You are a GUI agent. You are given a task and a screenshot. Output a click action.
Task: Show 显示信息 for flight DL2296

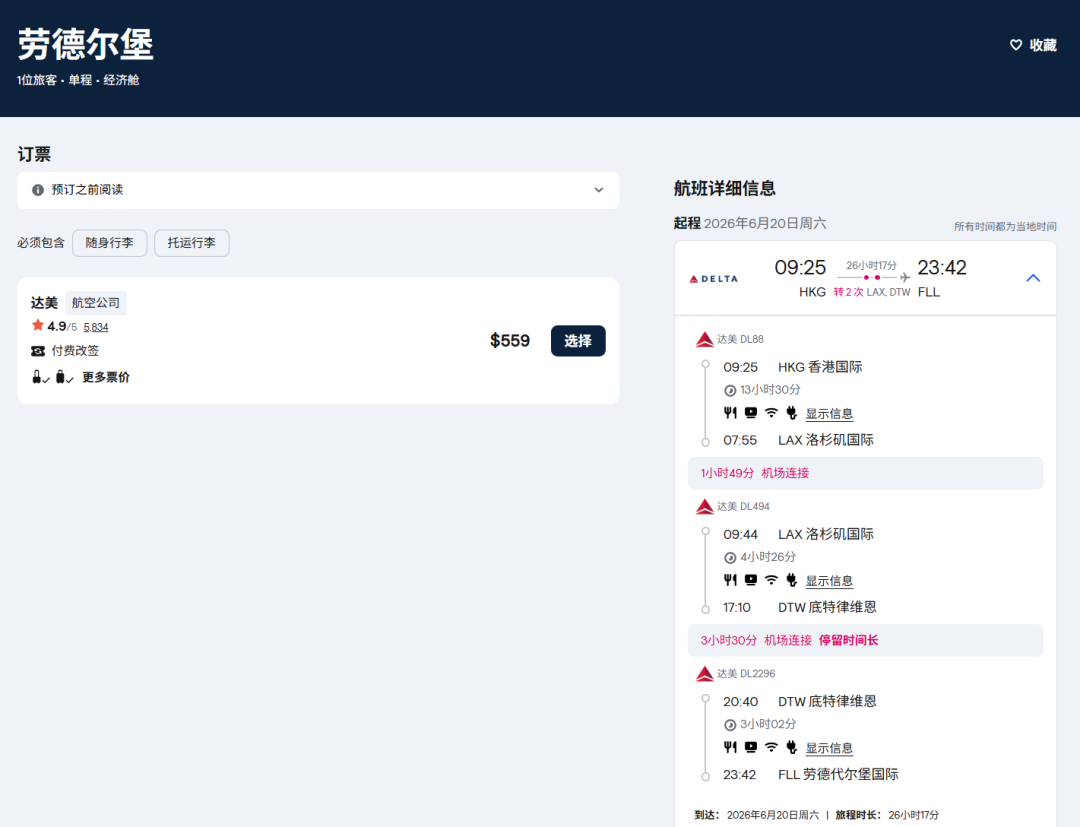[x=829, y=748]
